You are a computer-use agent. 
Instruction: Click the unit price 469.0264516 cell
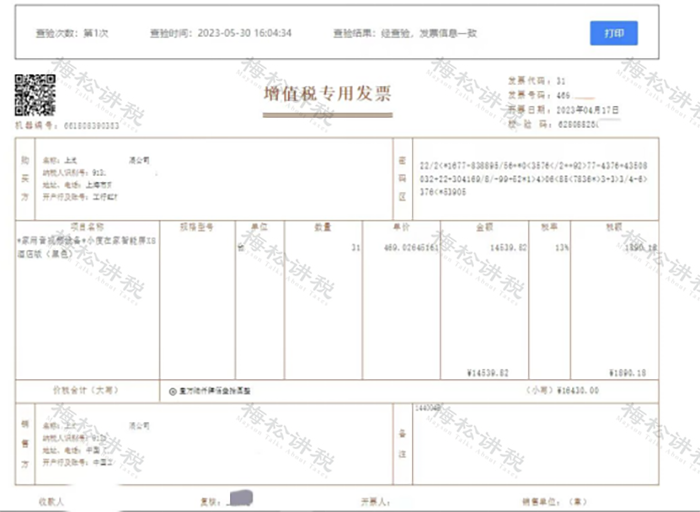tap(411, 248)
